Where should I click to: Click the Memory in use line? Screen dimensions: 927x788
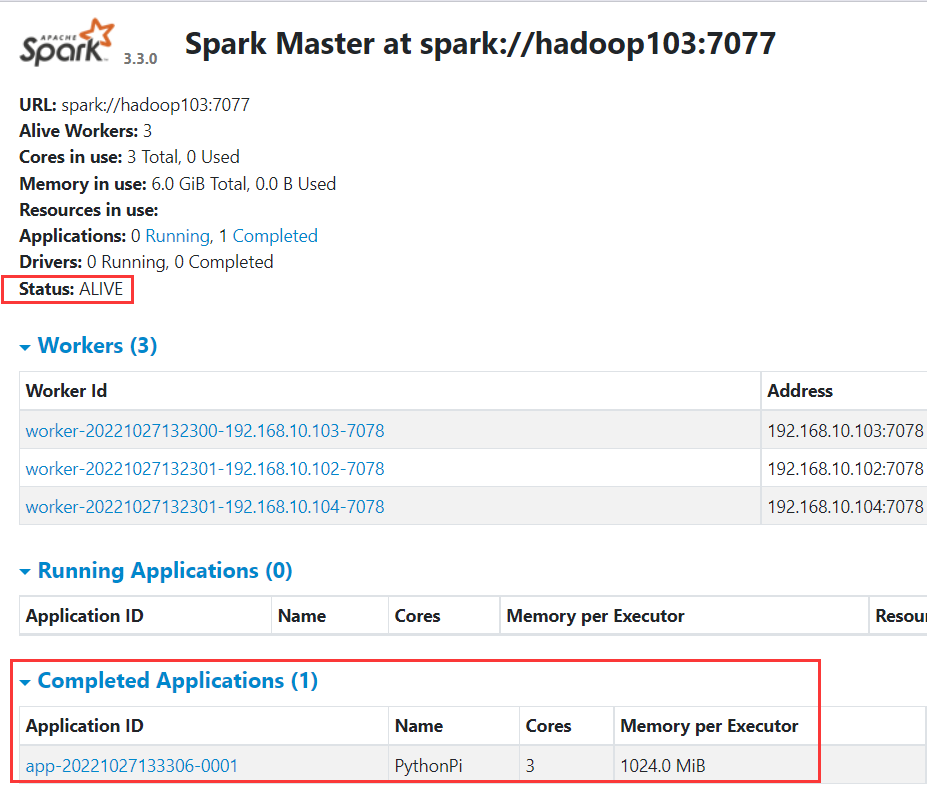pos(177,183)
